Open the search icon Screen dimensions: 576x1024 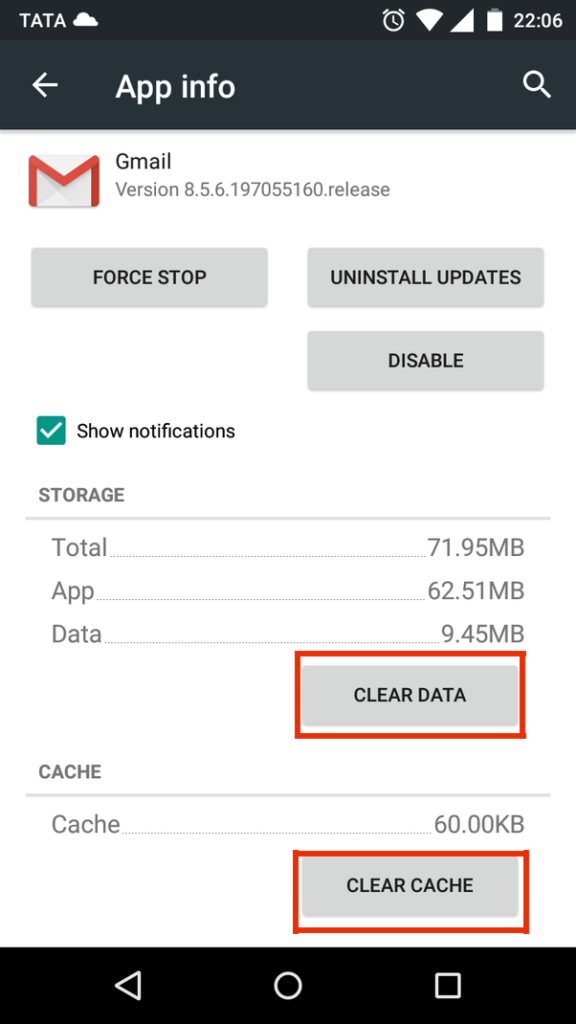pos(537,85)
